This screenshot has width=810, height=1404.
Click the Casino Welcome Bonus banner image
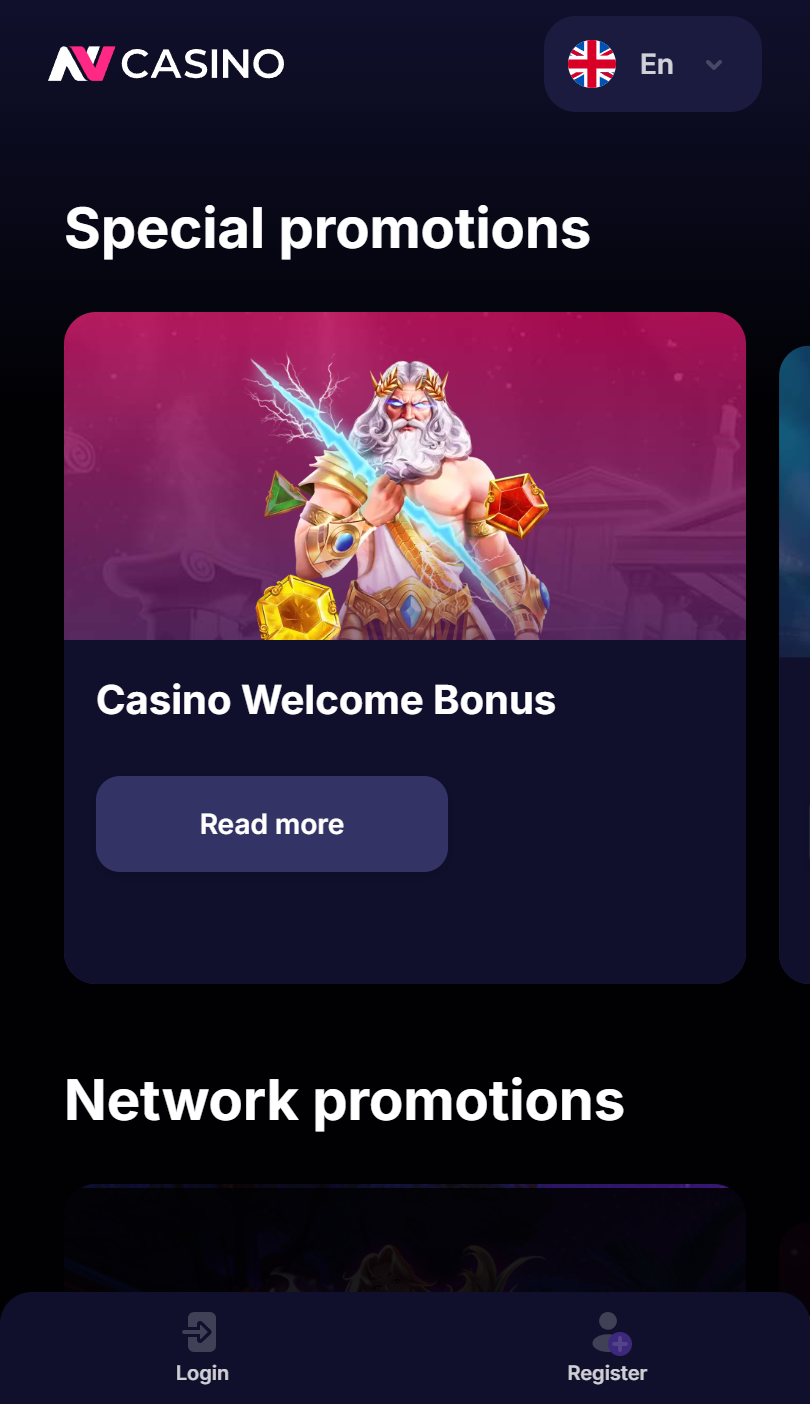tap(405, 476)
